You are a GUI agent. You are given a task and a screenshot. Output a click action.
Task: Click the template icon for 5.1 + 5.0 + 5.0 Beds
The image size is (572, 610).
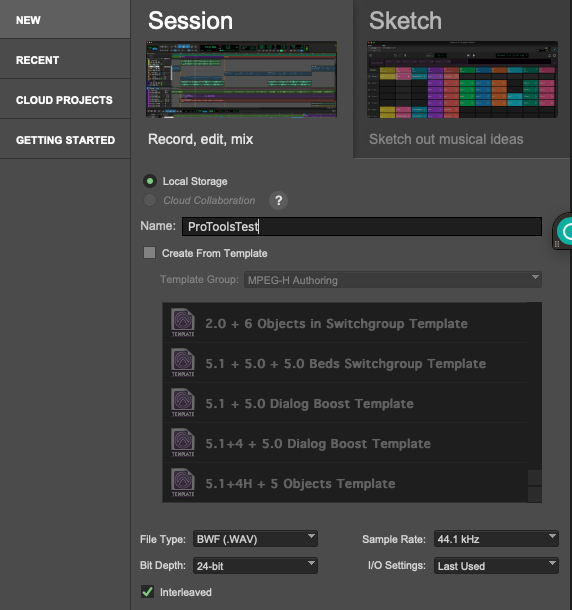[183, 363]
